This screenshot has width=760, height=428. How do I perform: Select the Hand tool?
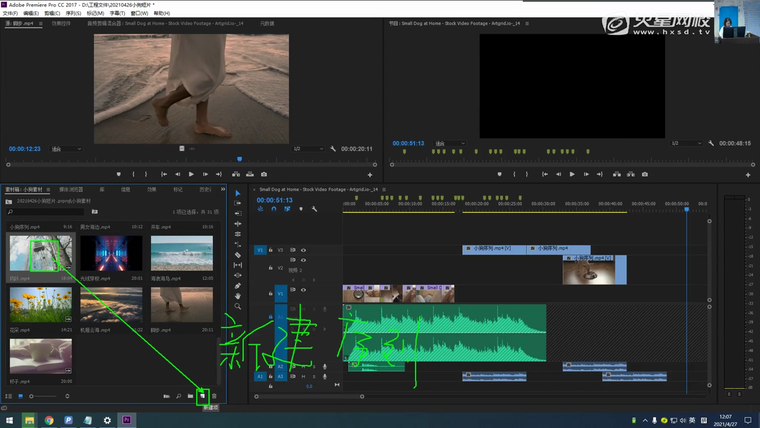tap(238, 296)
